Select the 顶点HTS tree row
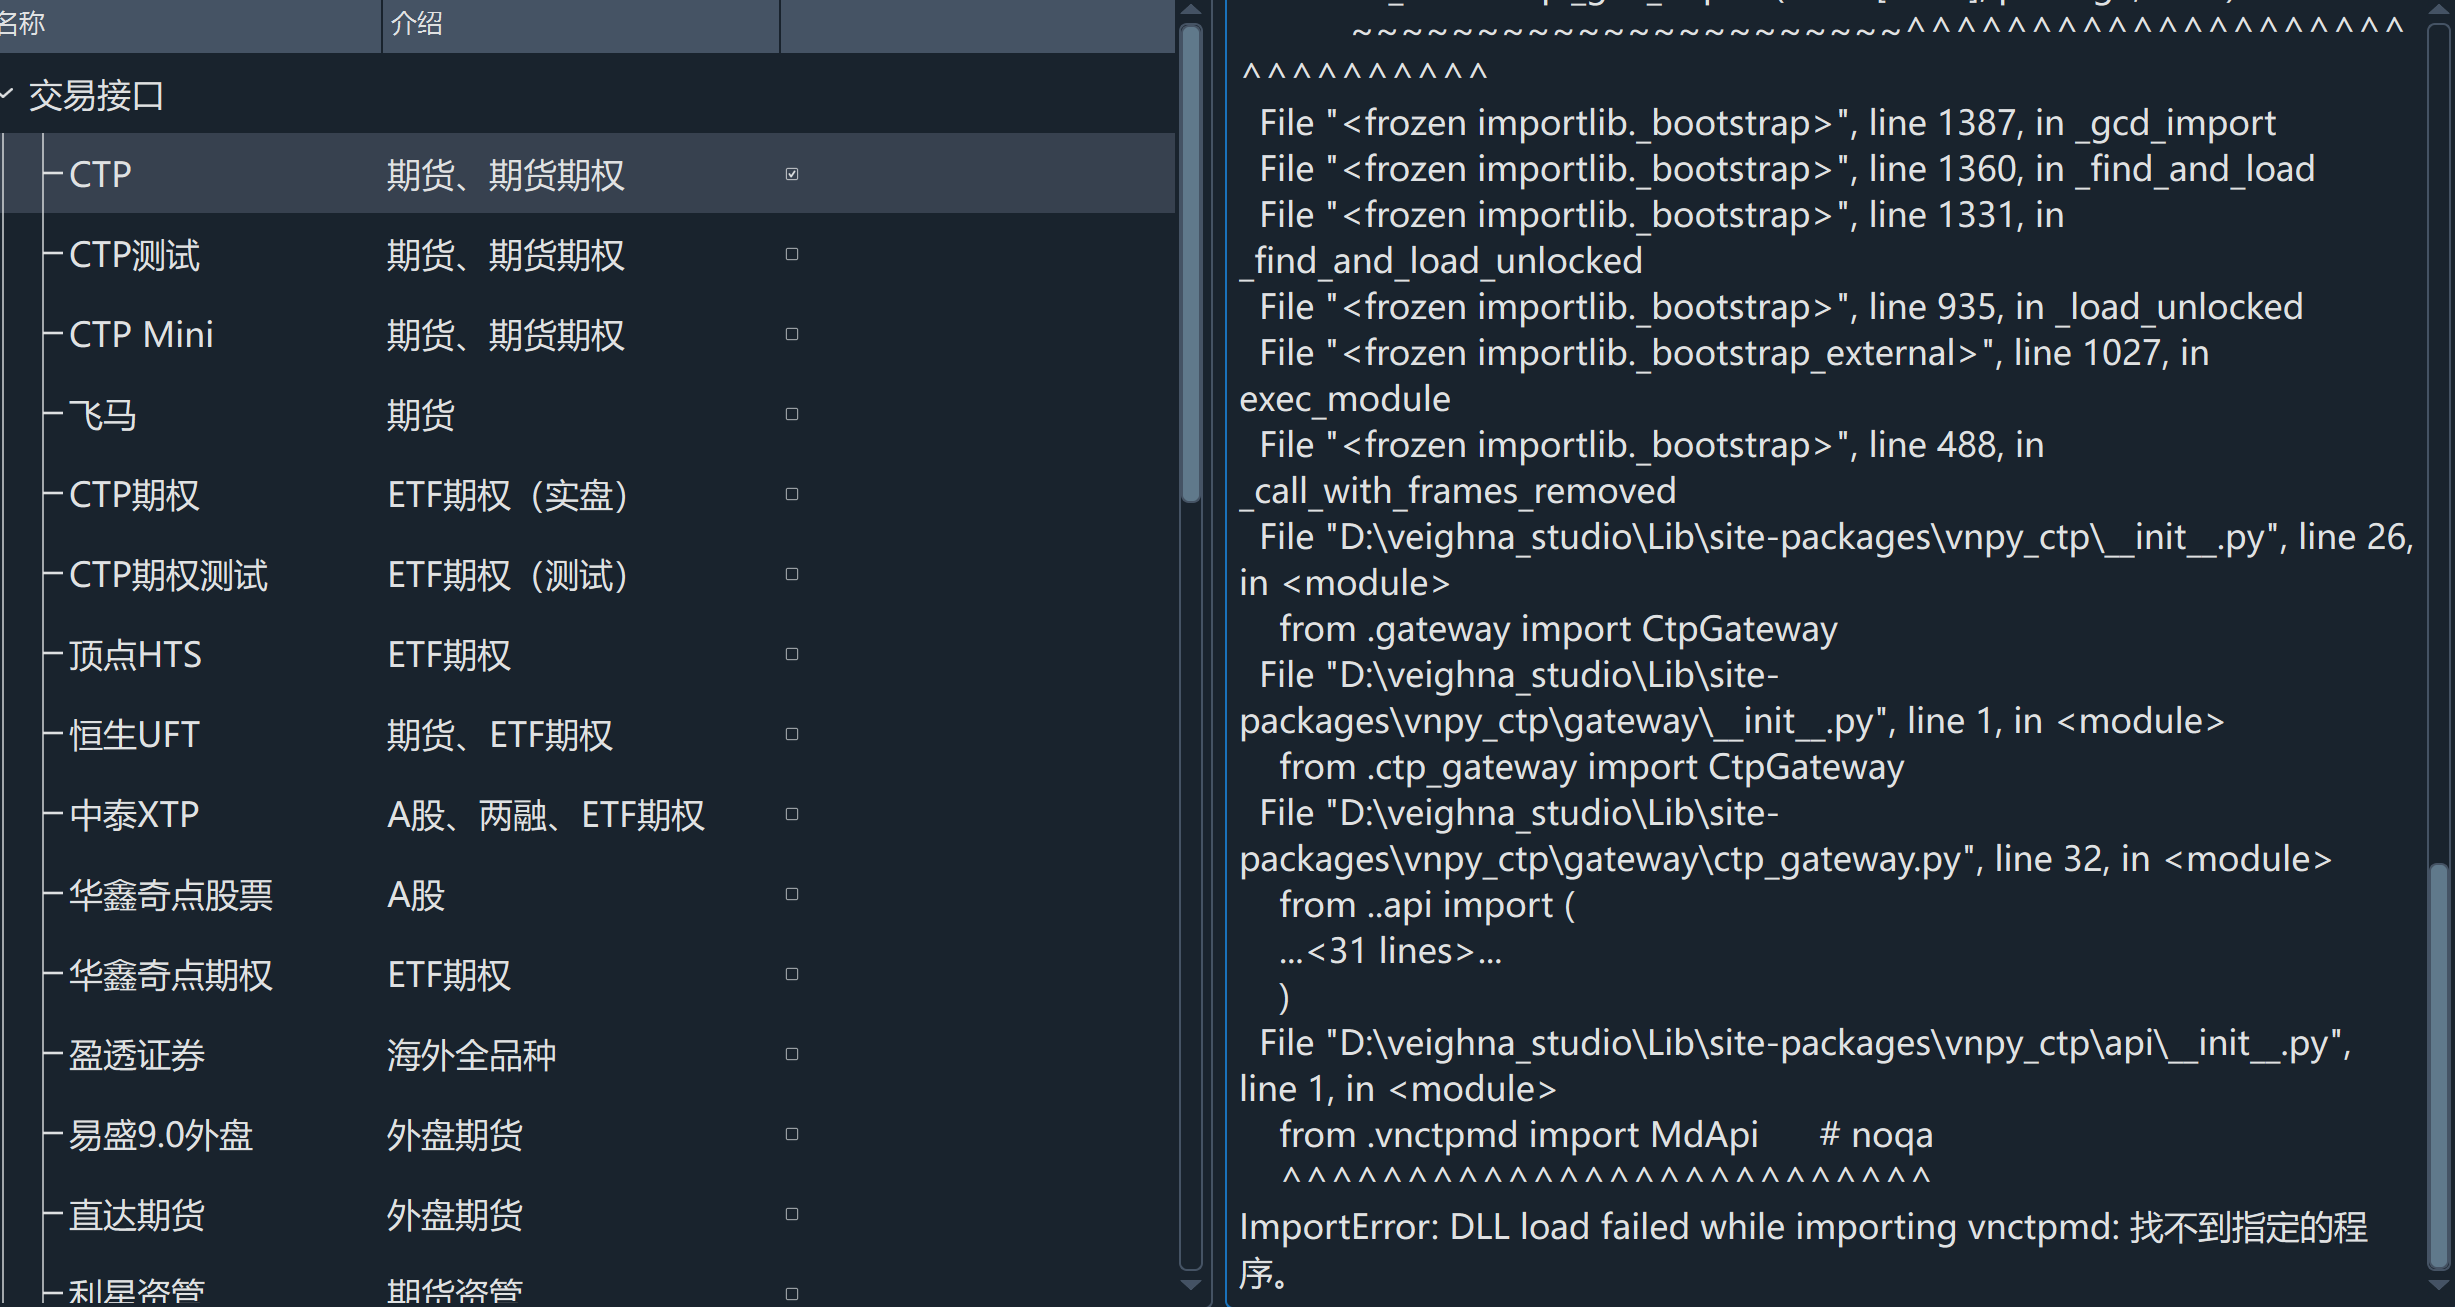Screen dimensions: 2455x1307 click(x=135, y=655)
